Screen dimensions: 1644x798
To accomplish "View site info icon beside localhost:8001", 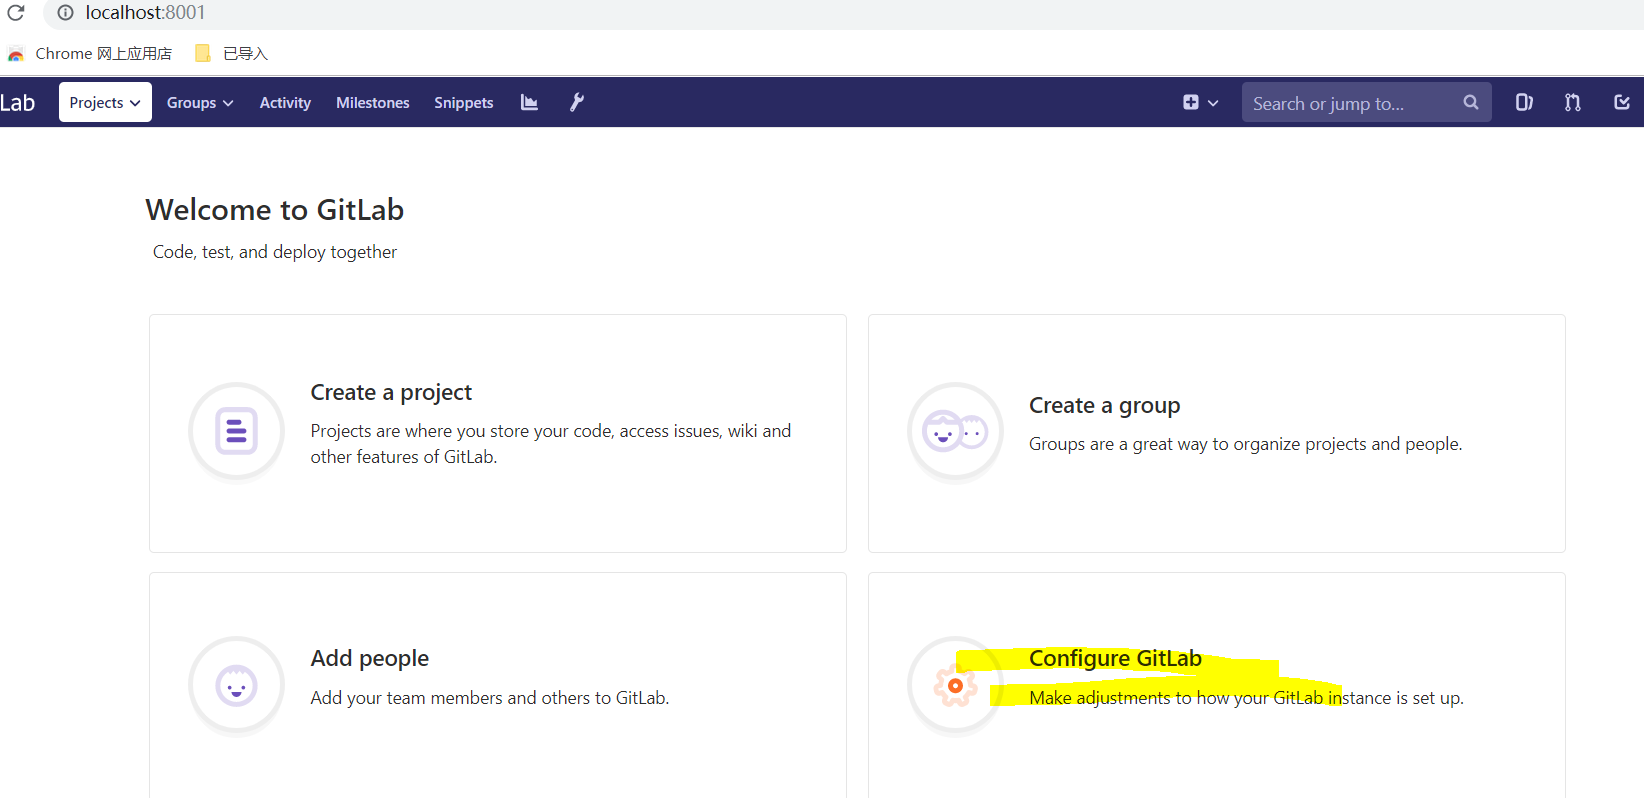I will pyautogui.click(x=65, y=12).
